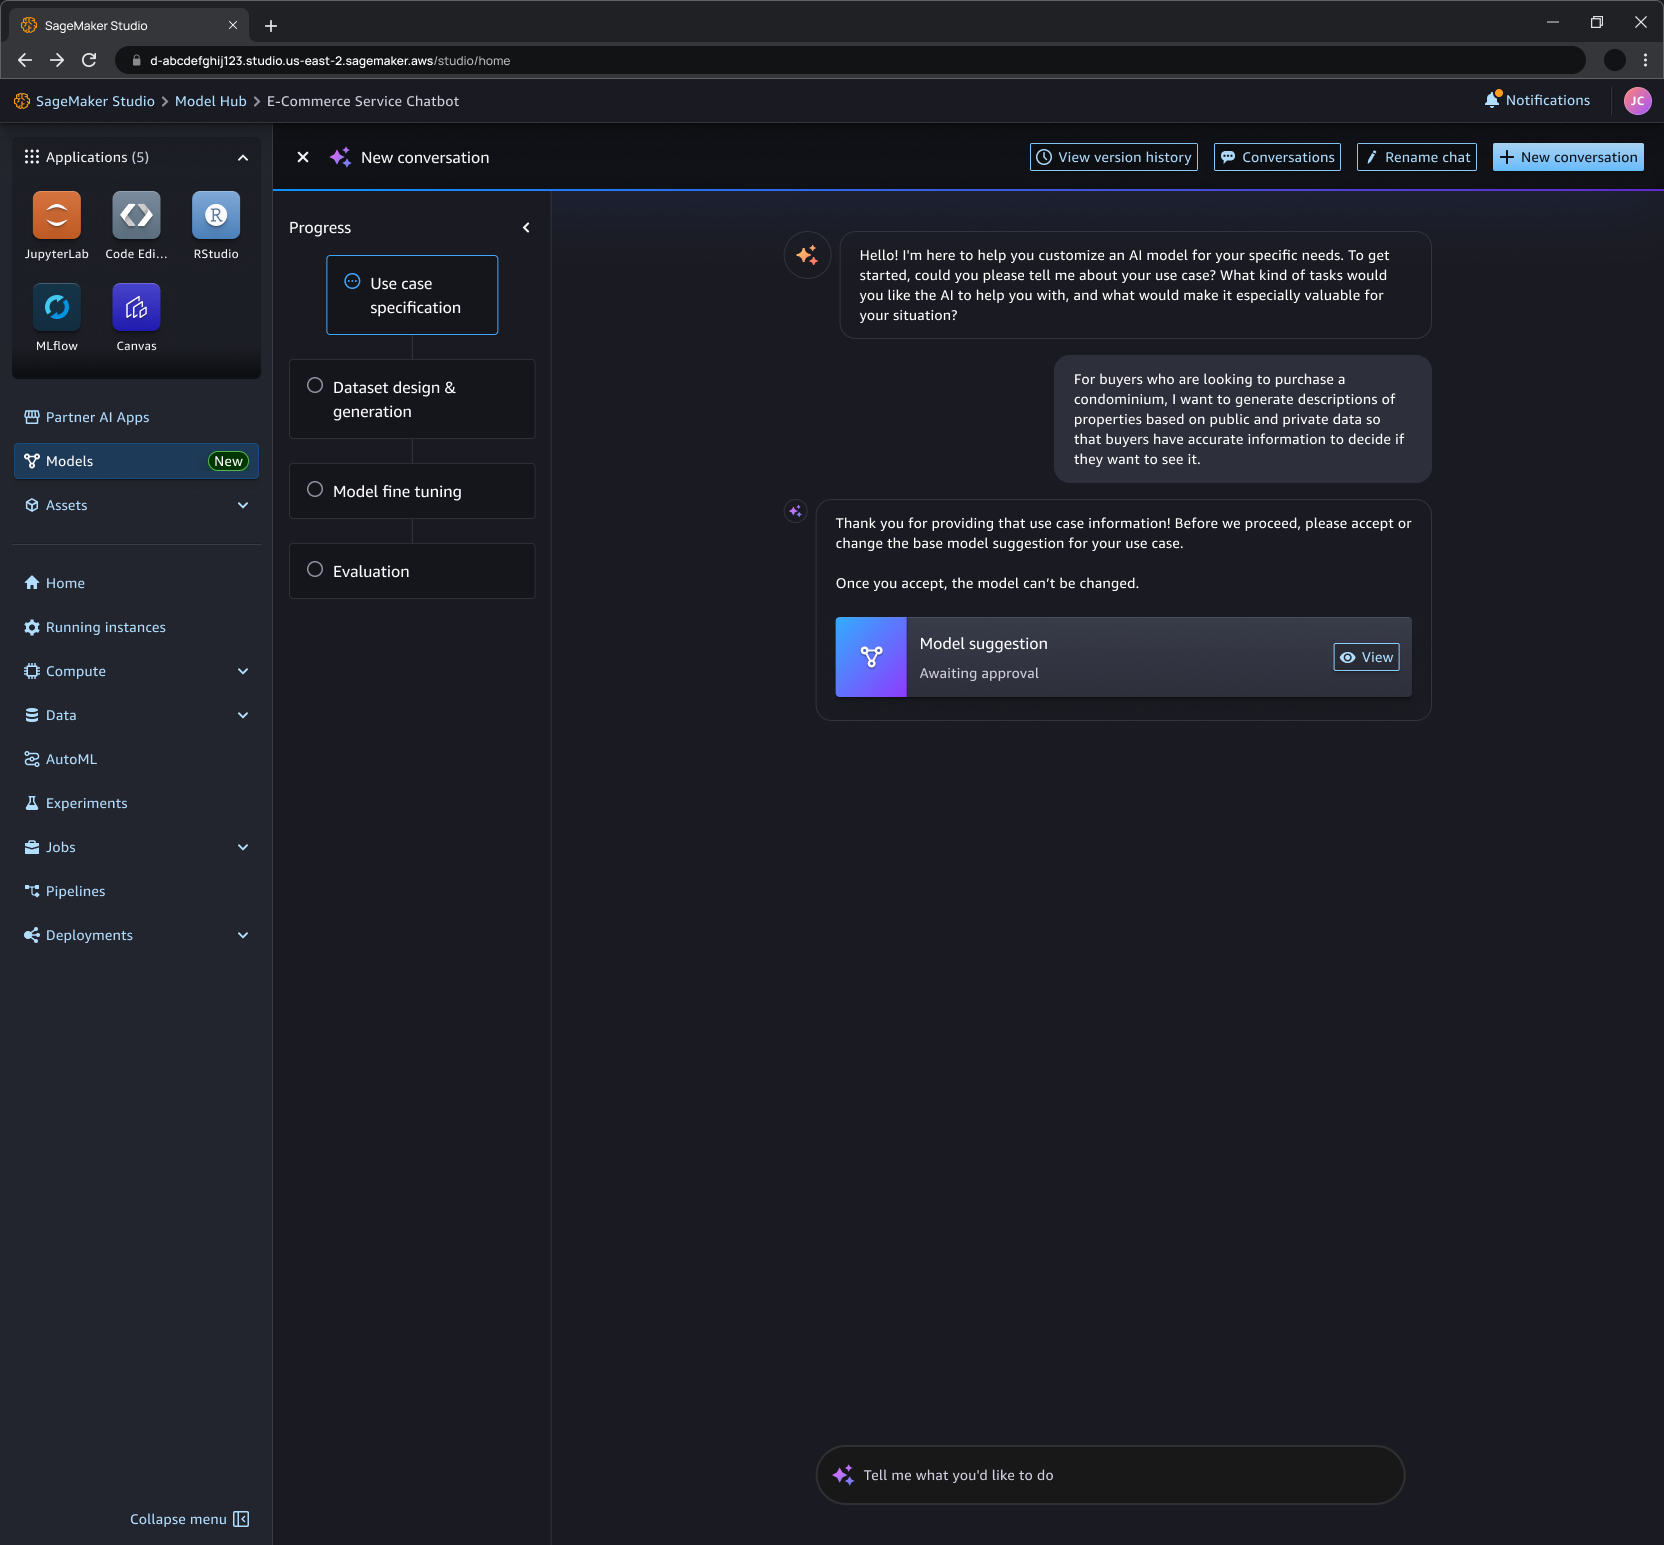Open the Notifications bell
Viewport: 1664px width, 1545px height.
pos(1536,100)
